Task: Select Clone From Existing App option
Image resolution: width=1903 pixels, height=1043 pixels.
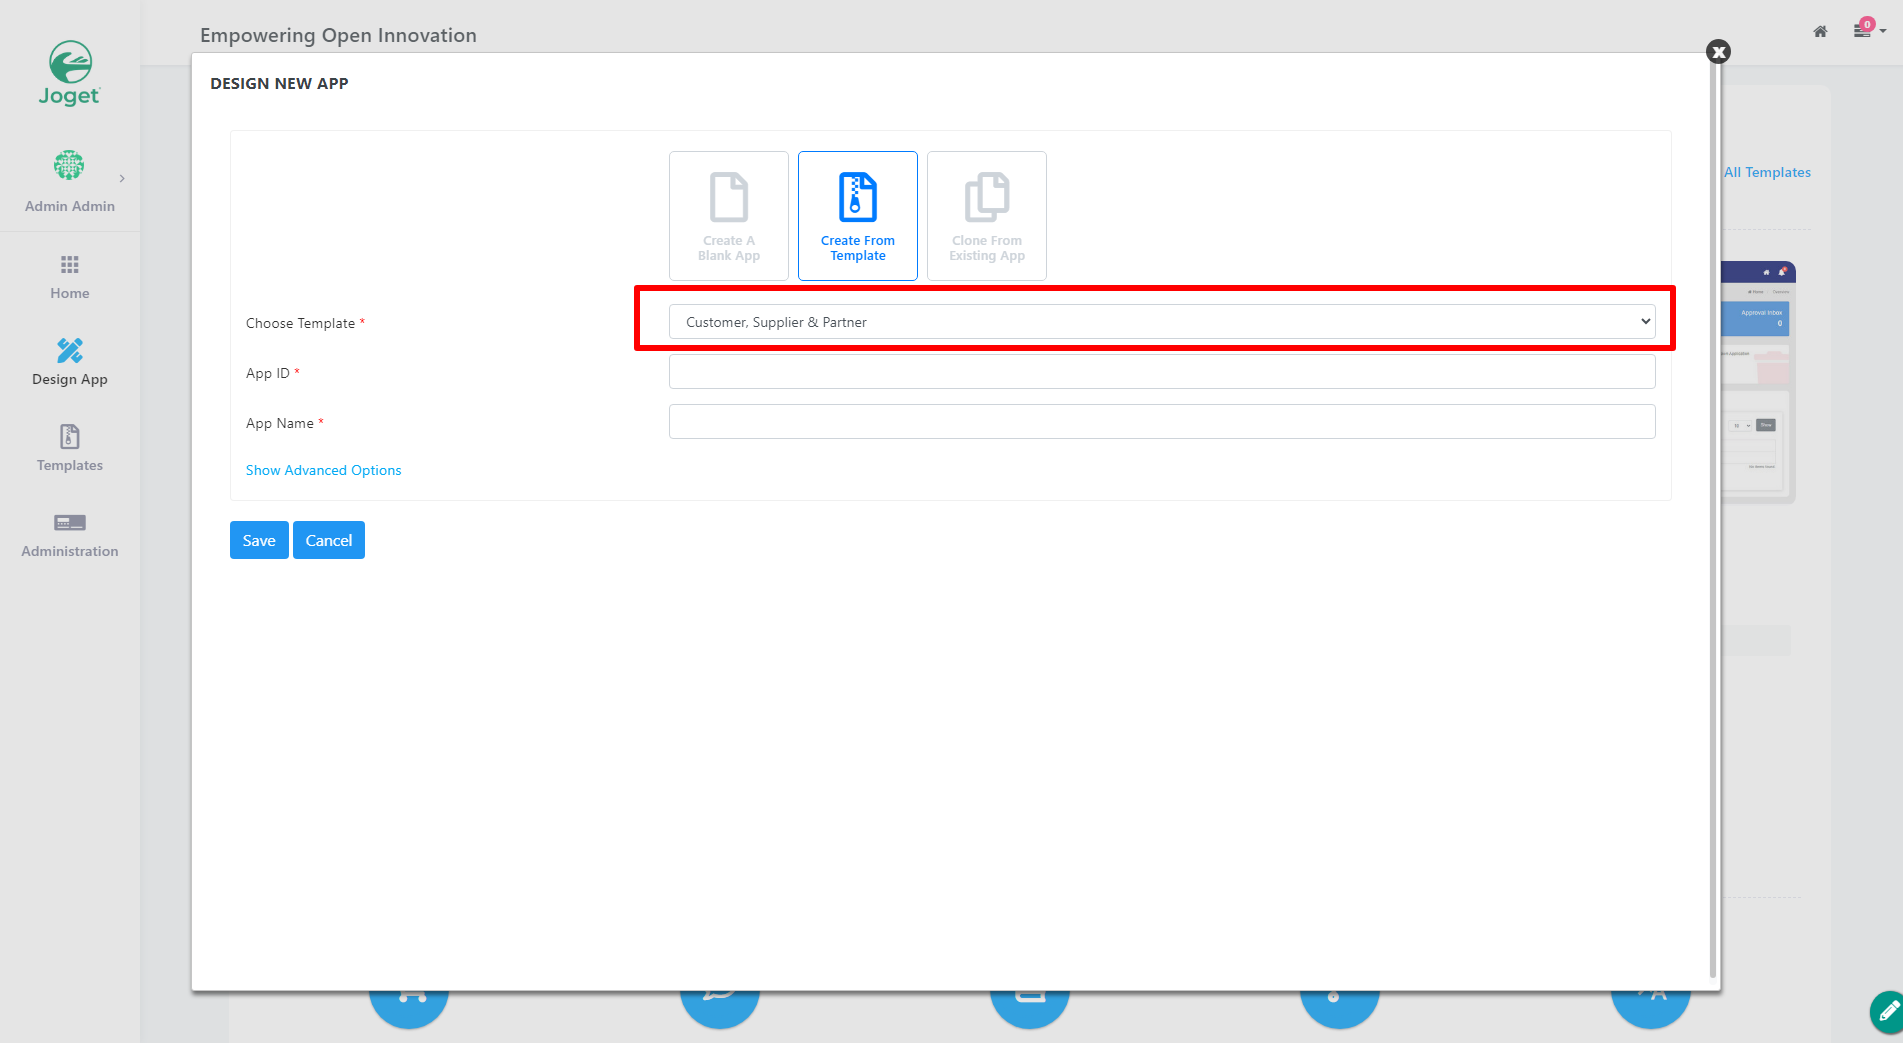Action: 987,216
